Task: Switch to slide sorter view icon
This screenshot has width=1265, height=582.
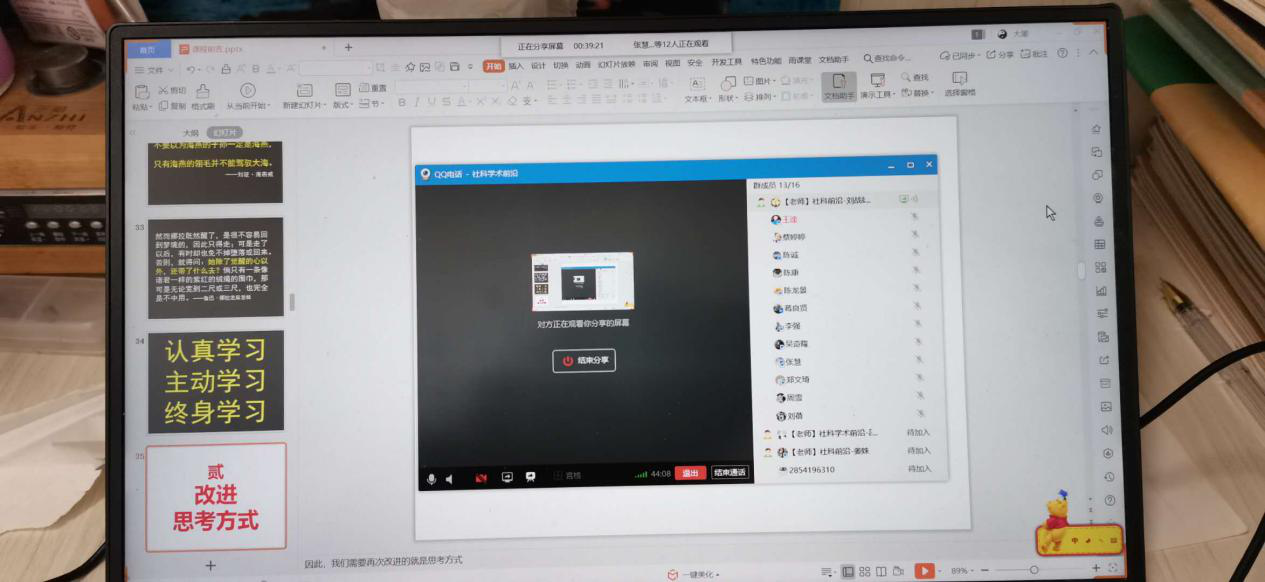Action: 864,572
